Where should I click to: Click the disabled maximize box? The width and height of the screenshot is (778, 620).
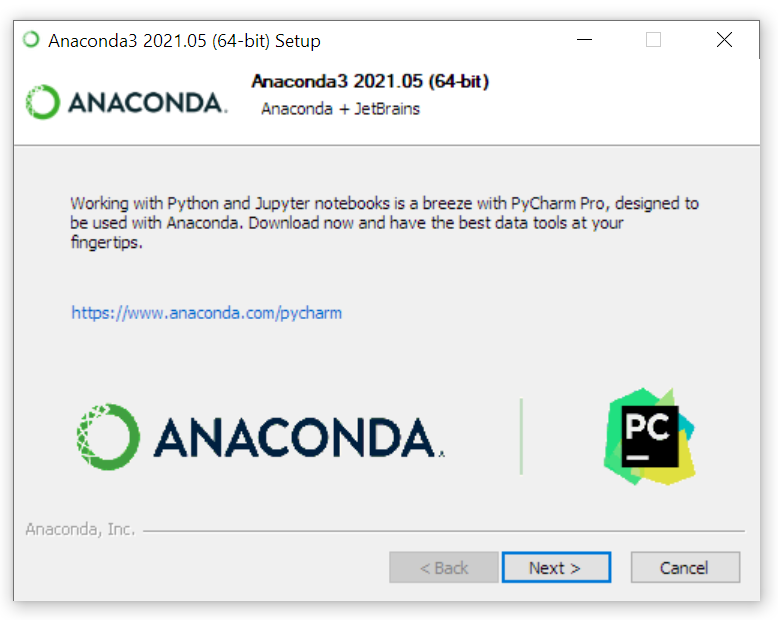pyautogui.click(x=653, y=40)
